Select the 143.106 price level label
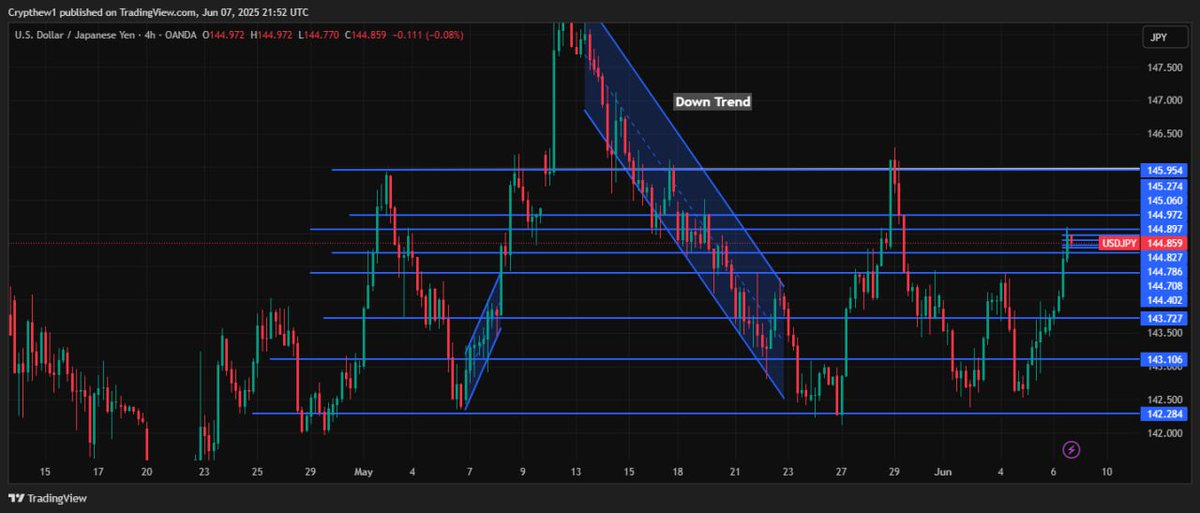Image resolution: width=1200 pixels, height=513 pixels. coord(1166,359)
